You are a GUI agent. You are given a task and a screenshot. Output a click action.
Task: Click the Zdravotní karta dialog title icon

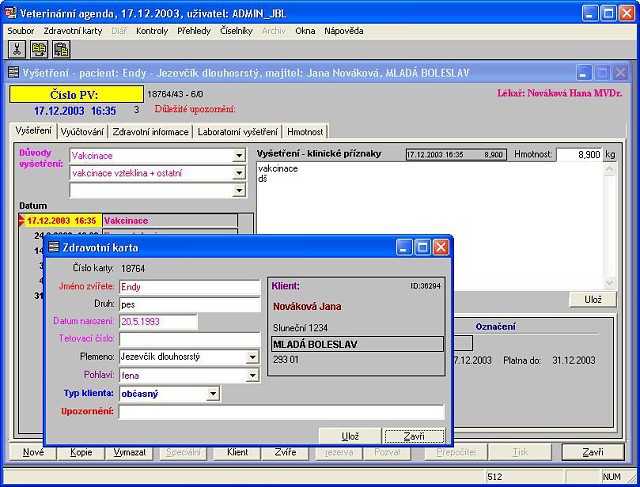click(x=53, y=247)
